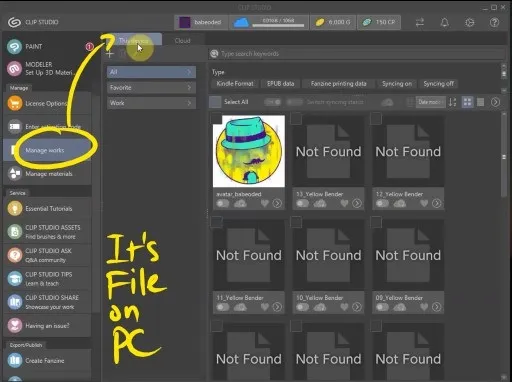Click the sync transfer arrows icon

pos(420,22)
